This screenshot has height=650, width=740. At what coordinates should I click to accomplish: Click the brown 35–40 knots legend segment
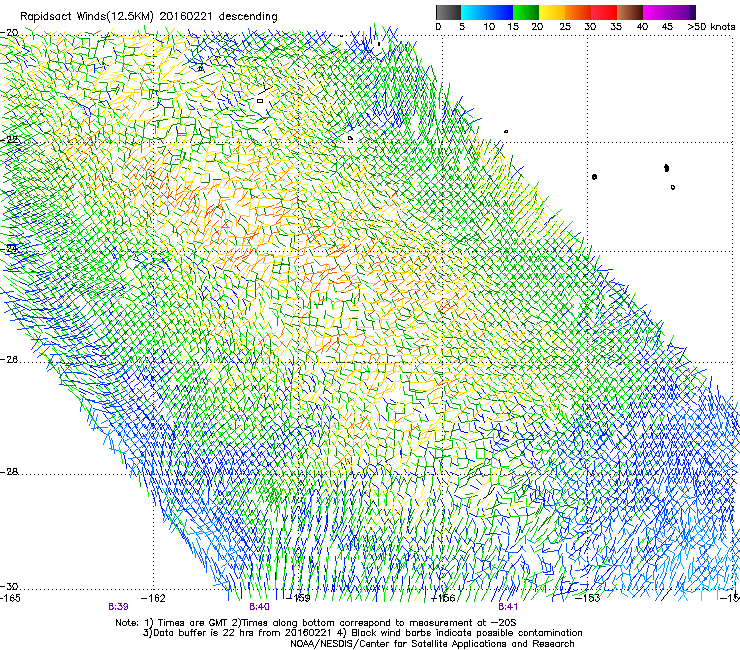click(630, 12)
